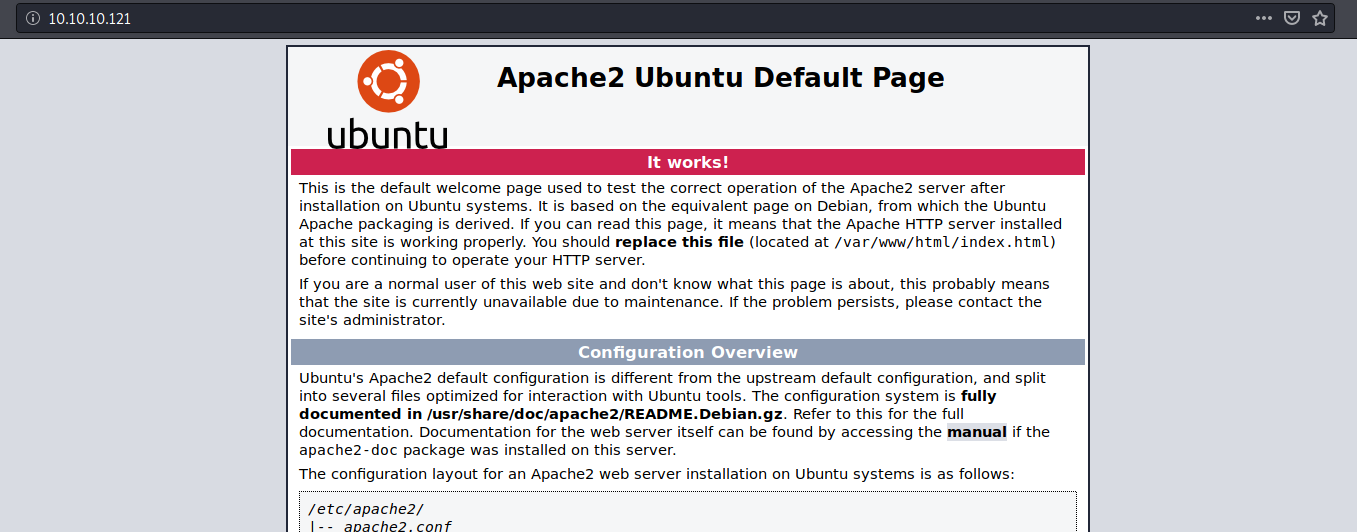Click the /var/www/html/index.html path text
Image resolution: width=1357 pixels, height=532 pixels.
[x=941, y=242]
